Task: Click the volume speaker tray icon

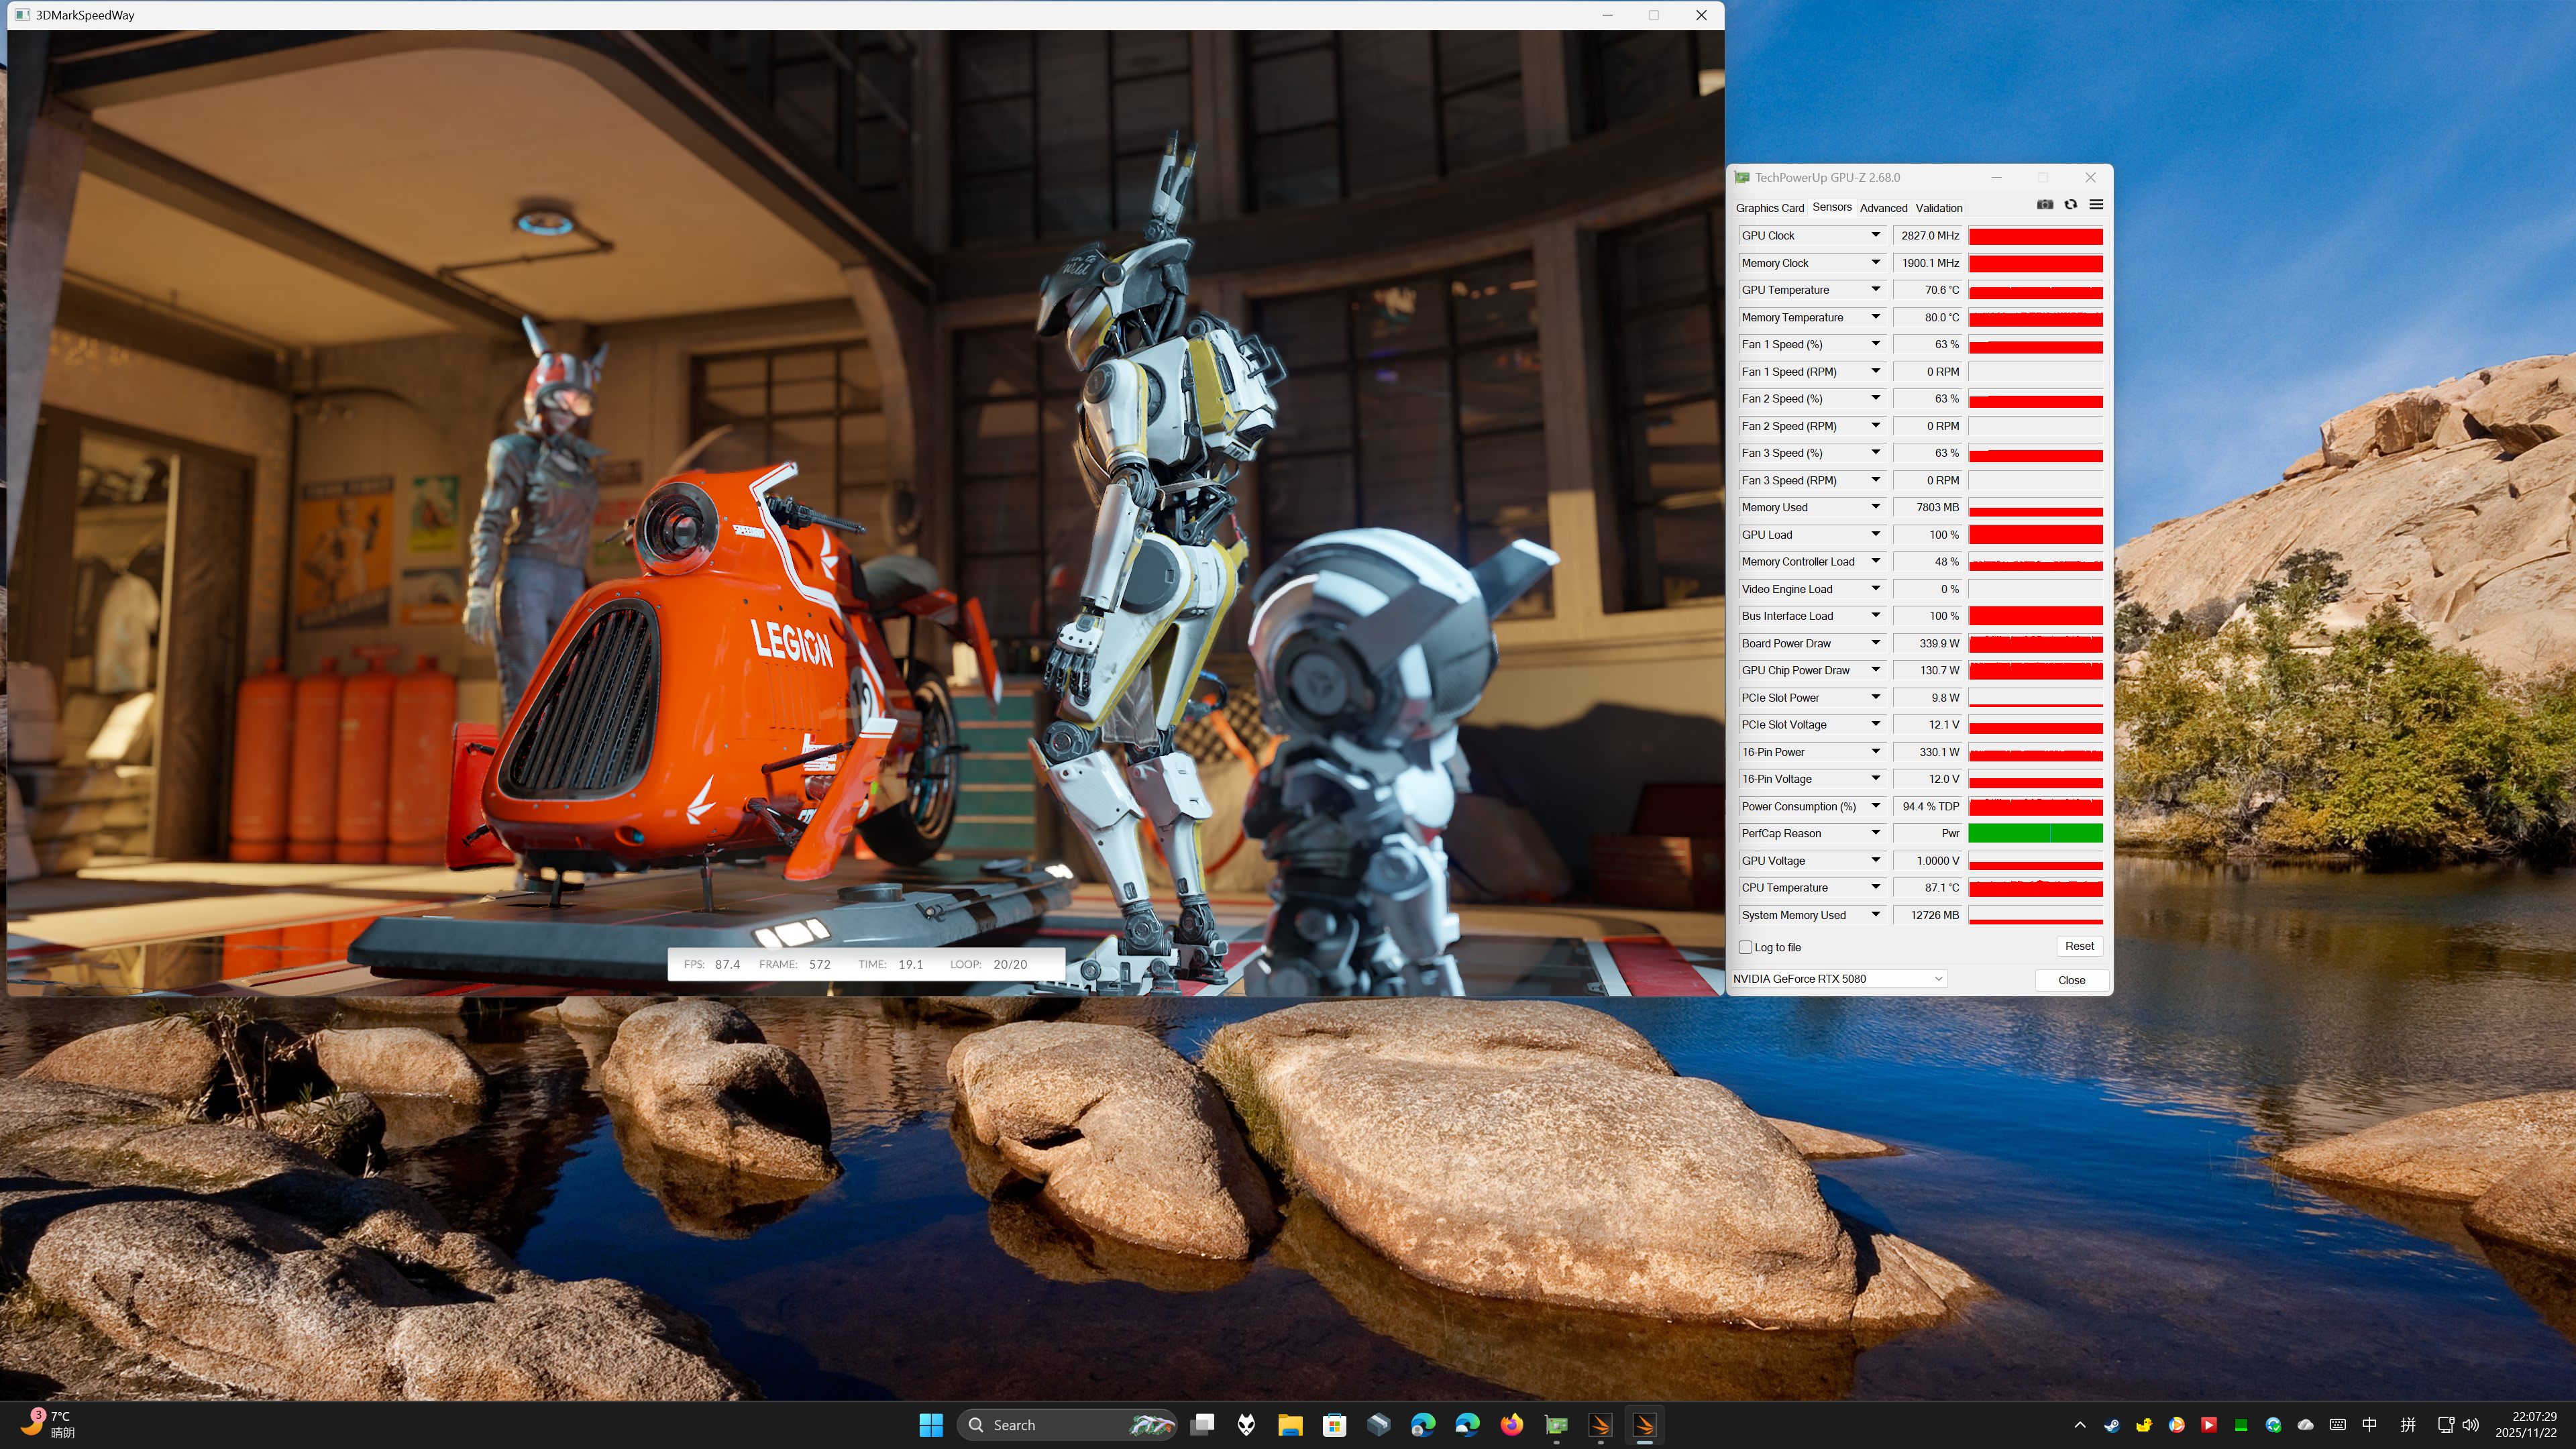Action: point(2471,1425)
